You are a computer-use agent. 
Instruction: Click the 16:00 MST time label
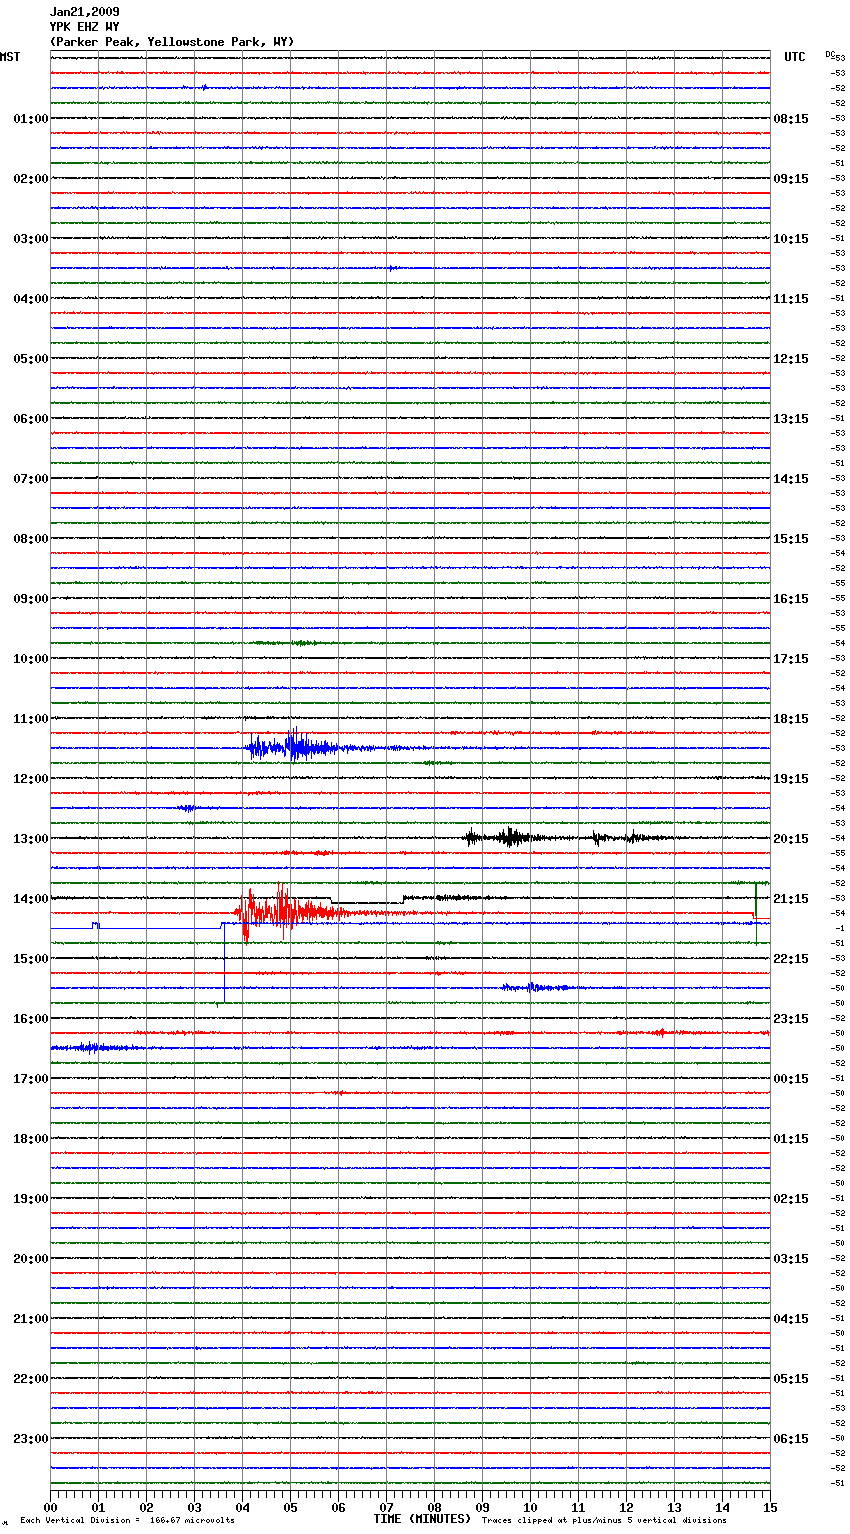31,1019
